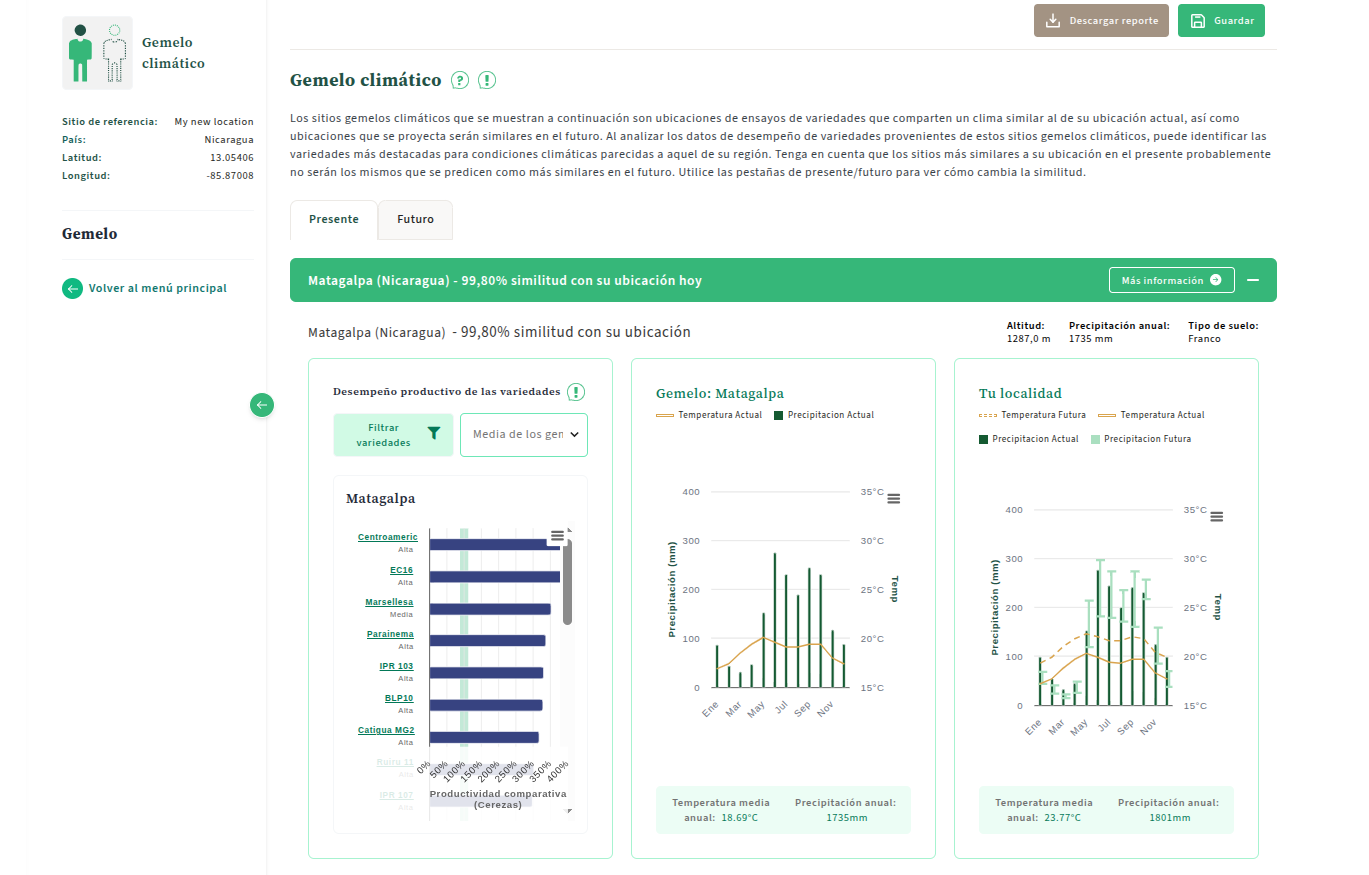The image size is (1369, 875).
Task: Open the Marsellesa variety link
Action: (x=389, y=602)
